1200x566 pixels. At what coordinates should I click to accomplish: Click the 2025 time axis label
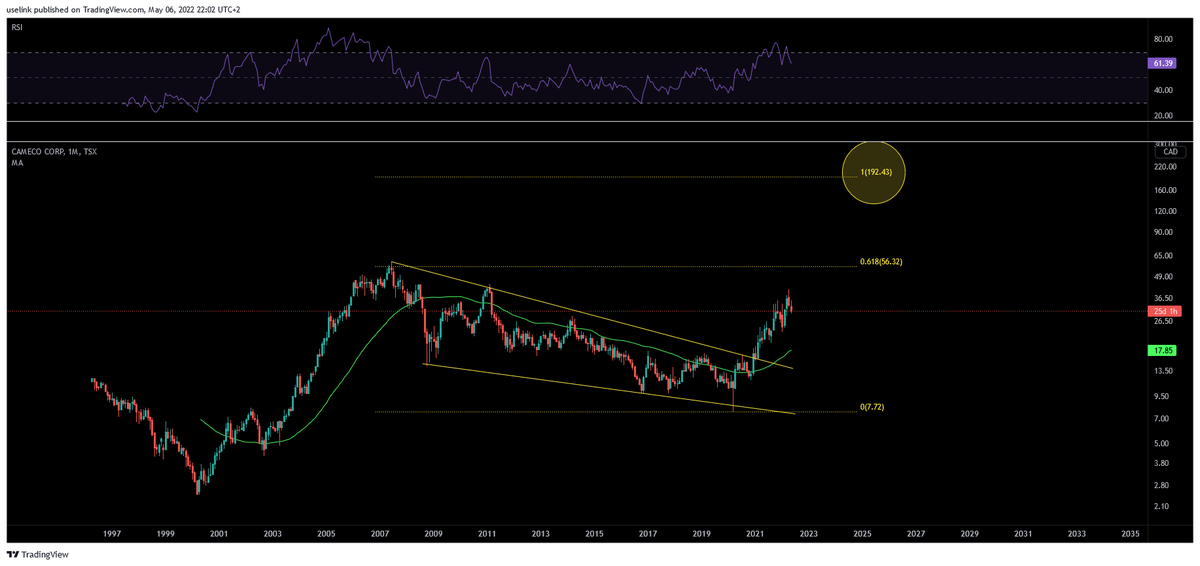coord(862,534)
